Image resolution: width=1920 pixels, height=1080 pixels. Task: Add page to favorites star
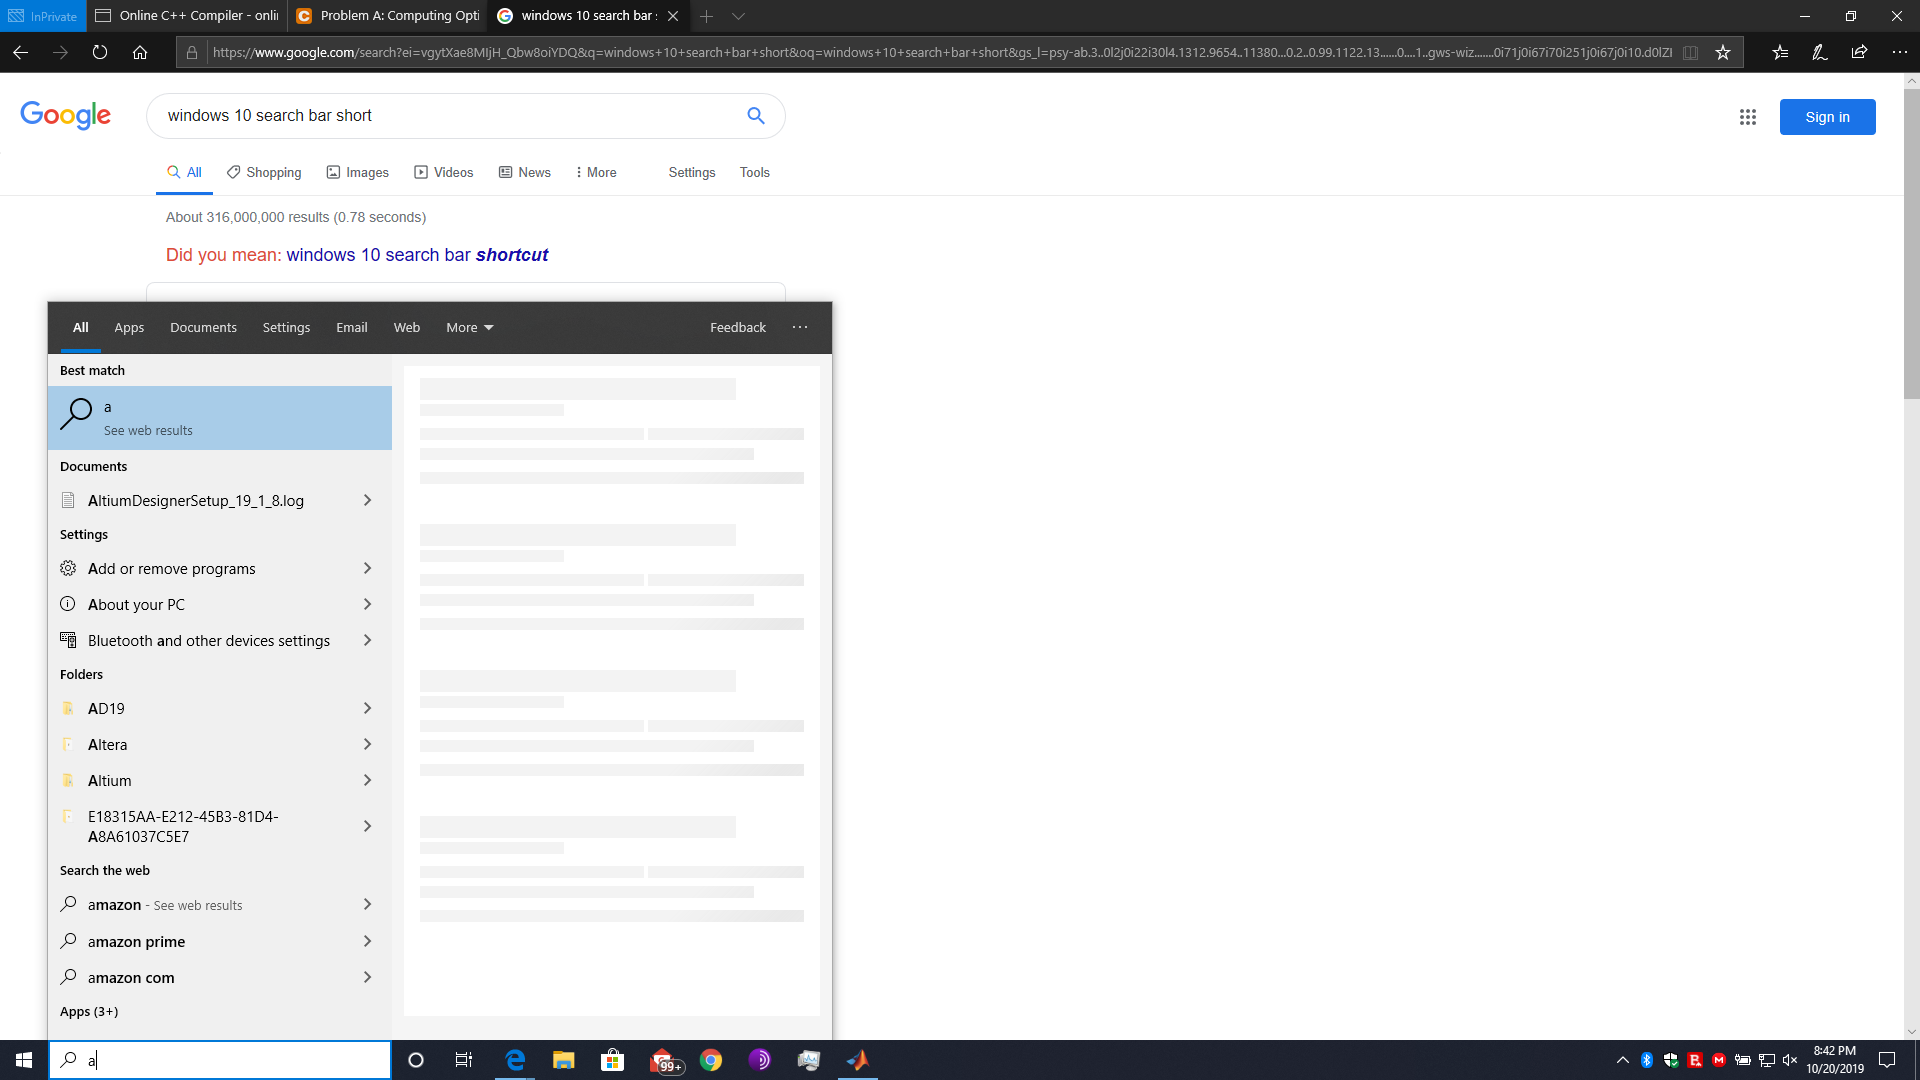pyautogui.click(x=1723, y=52)
